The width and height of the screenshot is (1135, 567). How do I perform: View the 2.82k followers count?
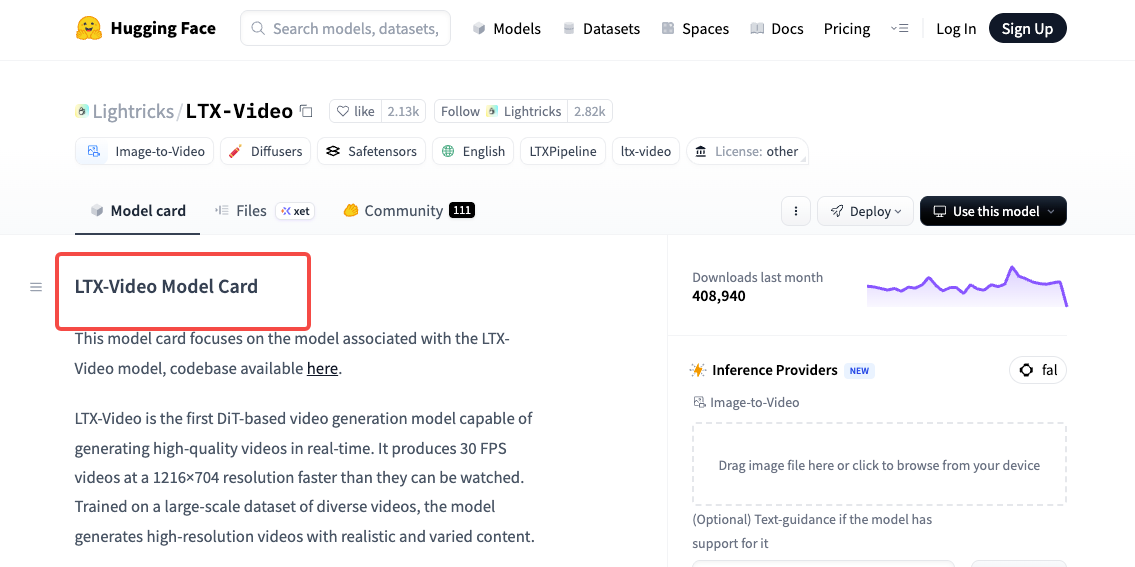590,112
